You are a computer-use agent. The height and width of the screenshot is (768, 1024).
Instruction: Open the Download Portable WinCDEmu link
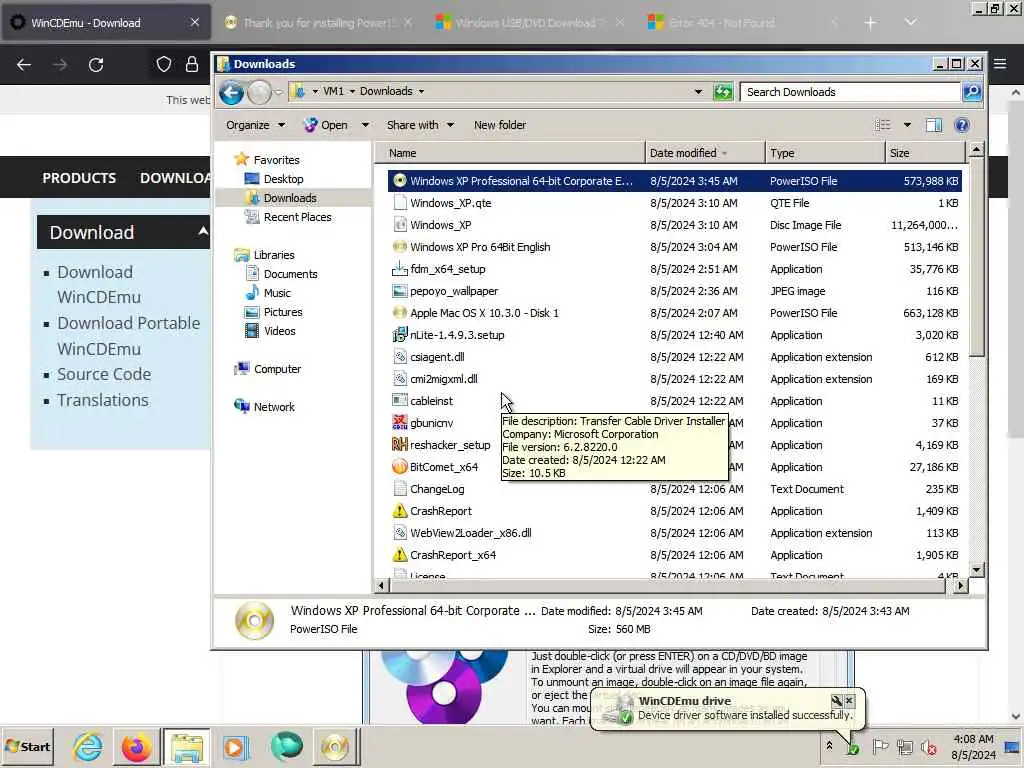129,336
